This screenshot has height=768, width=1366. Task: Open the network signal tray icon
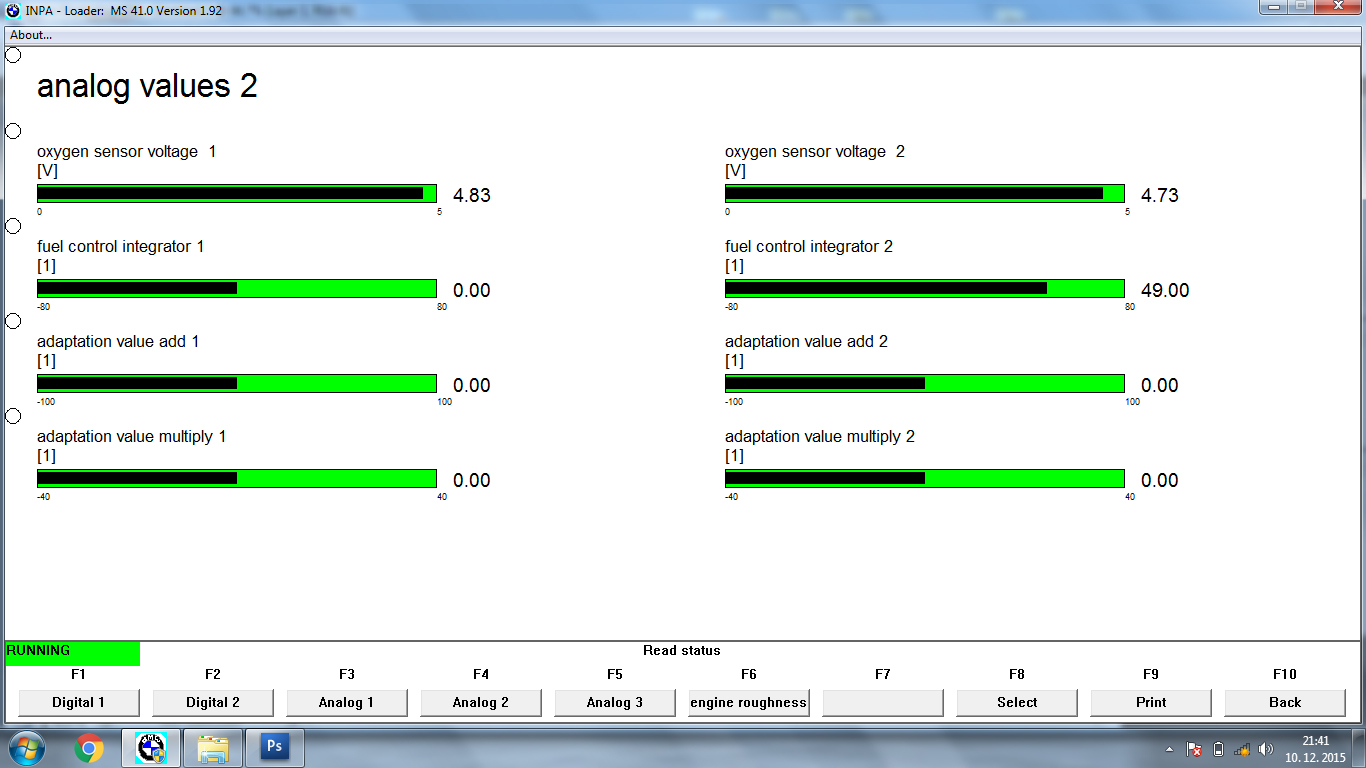(1242, 749)
